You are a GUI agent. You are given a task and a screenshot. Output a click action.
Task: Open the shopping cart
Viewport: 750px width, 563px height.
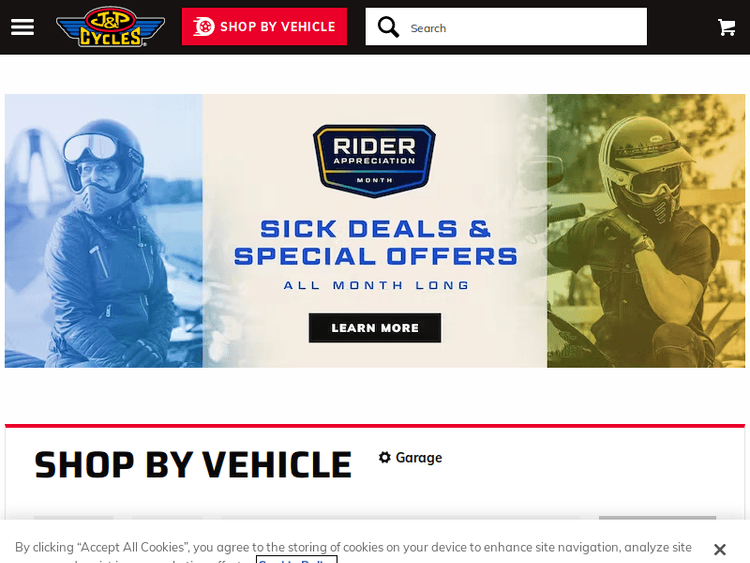tap(727, 27)
